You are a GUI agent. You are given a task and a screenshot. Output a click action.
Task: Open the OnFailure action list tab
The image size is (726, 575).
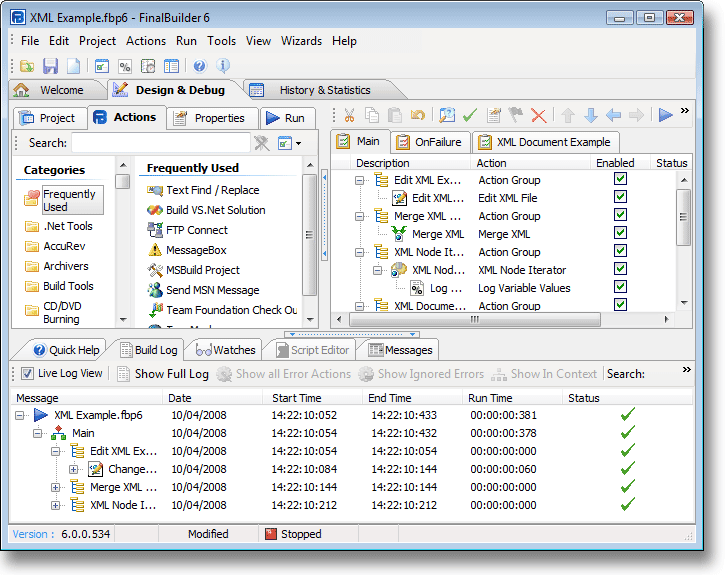point(430,142)
